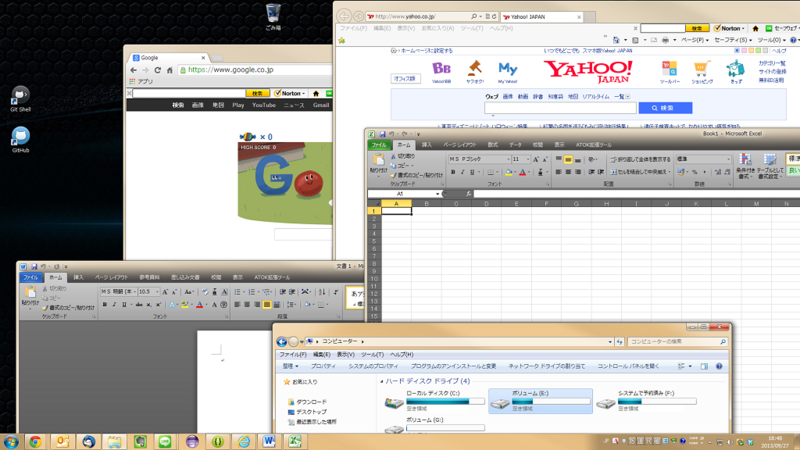Click the blue 検索 button on Yahoo Japan

[665, 108]
